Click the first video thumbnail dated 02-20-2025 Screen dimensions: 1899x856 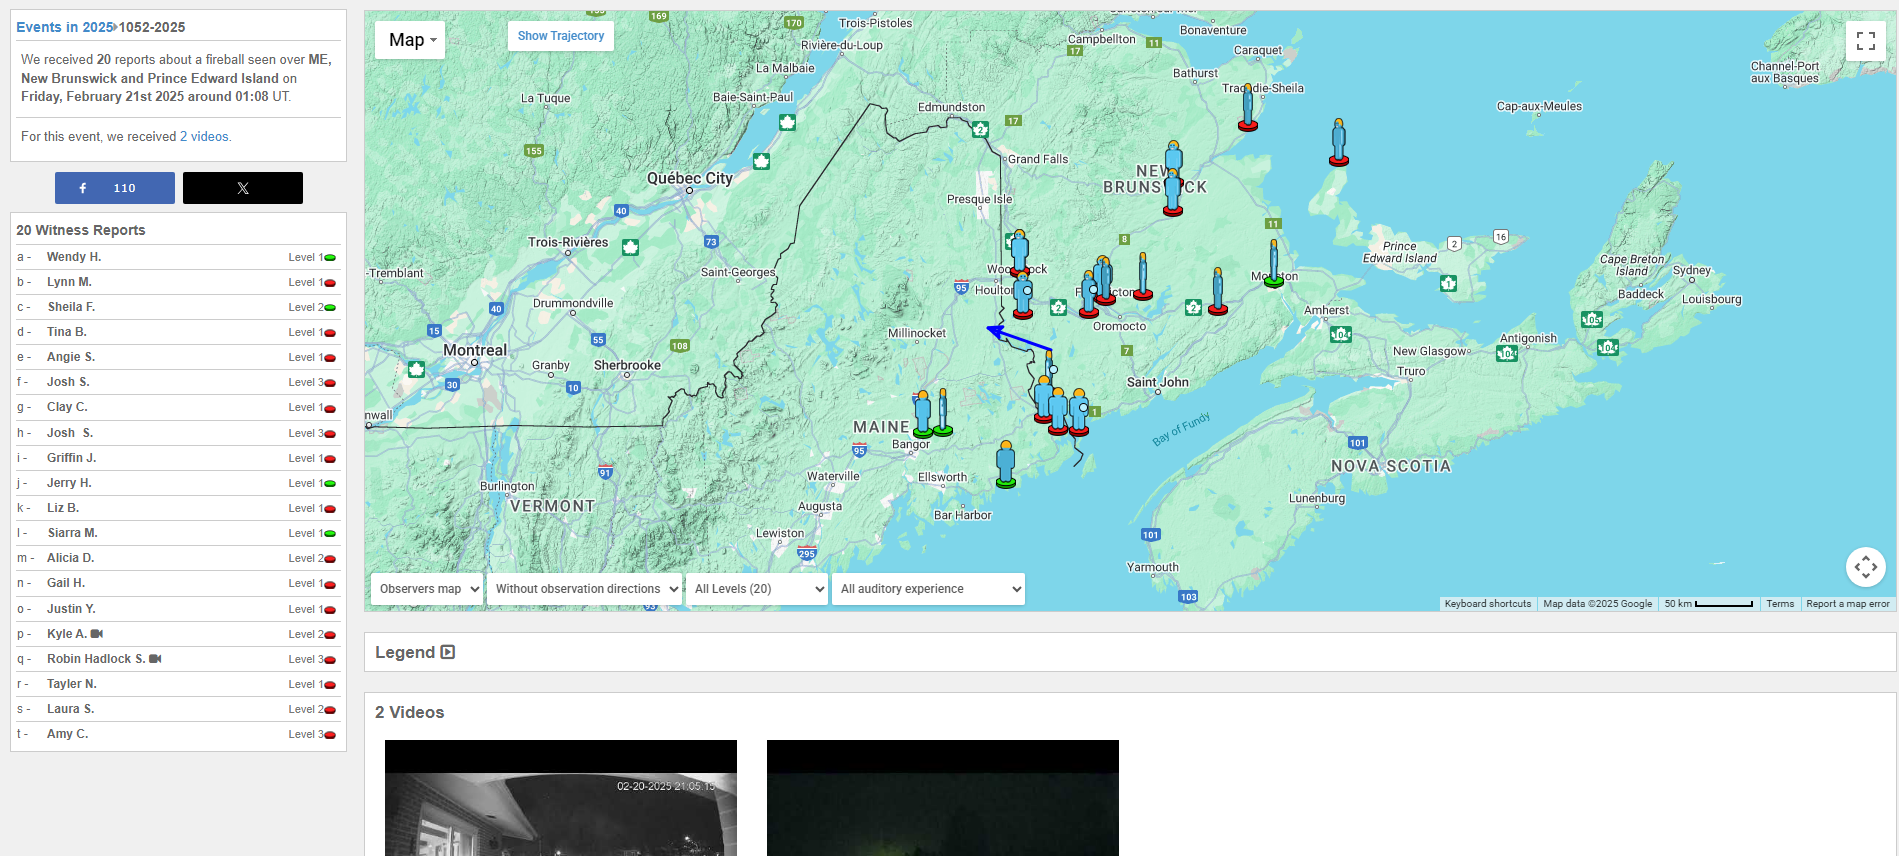coord(561,798)
